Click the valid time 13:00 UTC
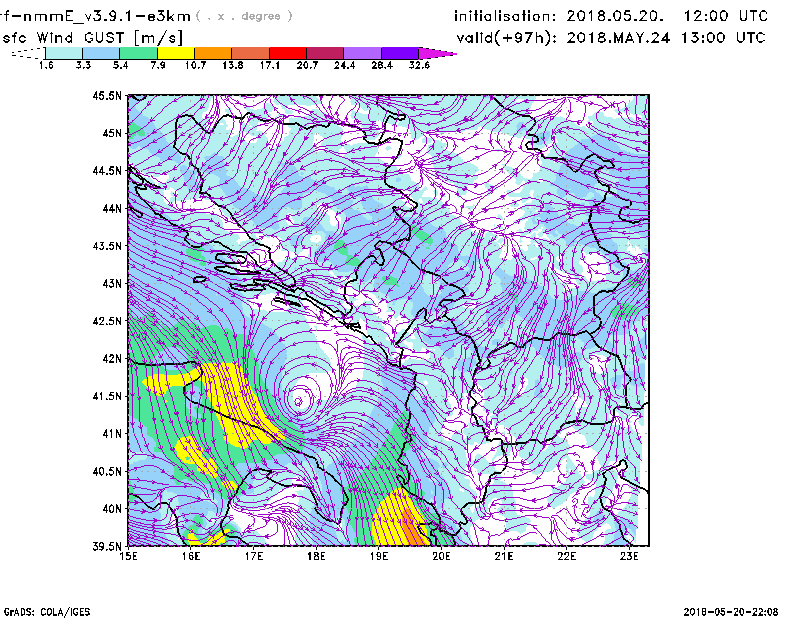The height and width of the screenshot is (618, 800). 723,38
